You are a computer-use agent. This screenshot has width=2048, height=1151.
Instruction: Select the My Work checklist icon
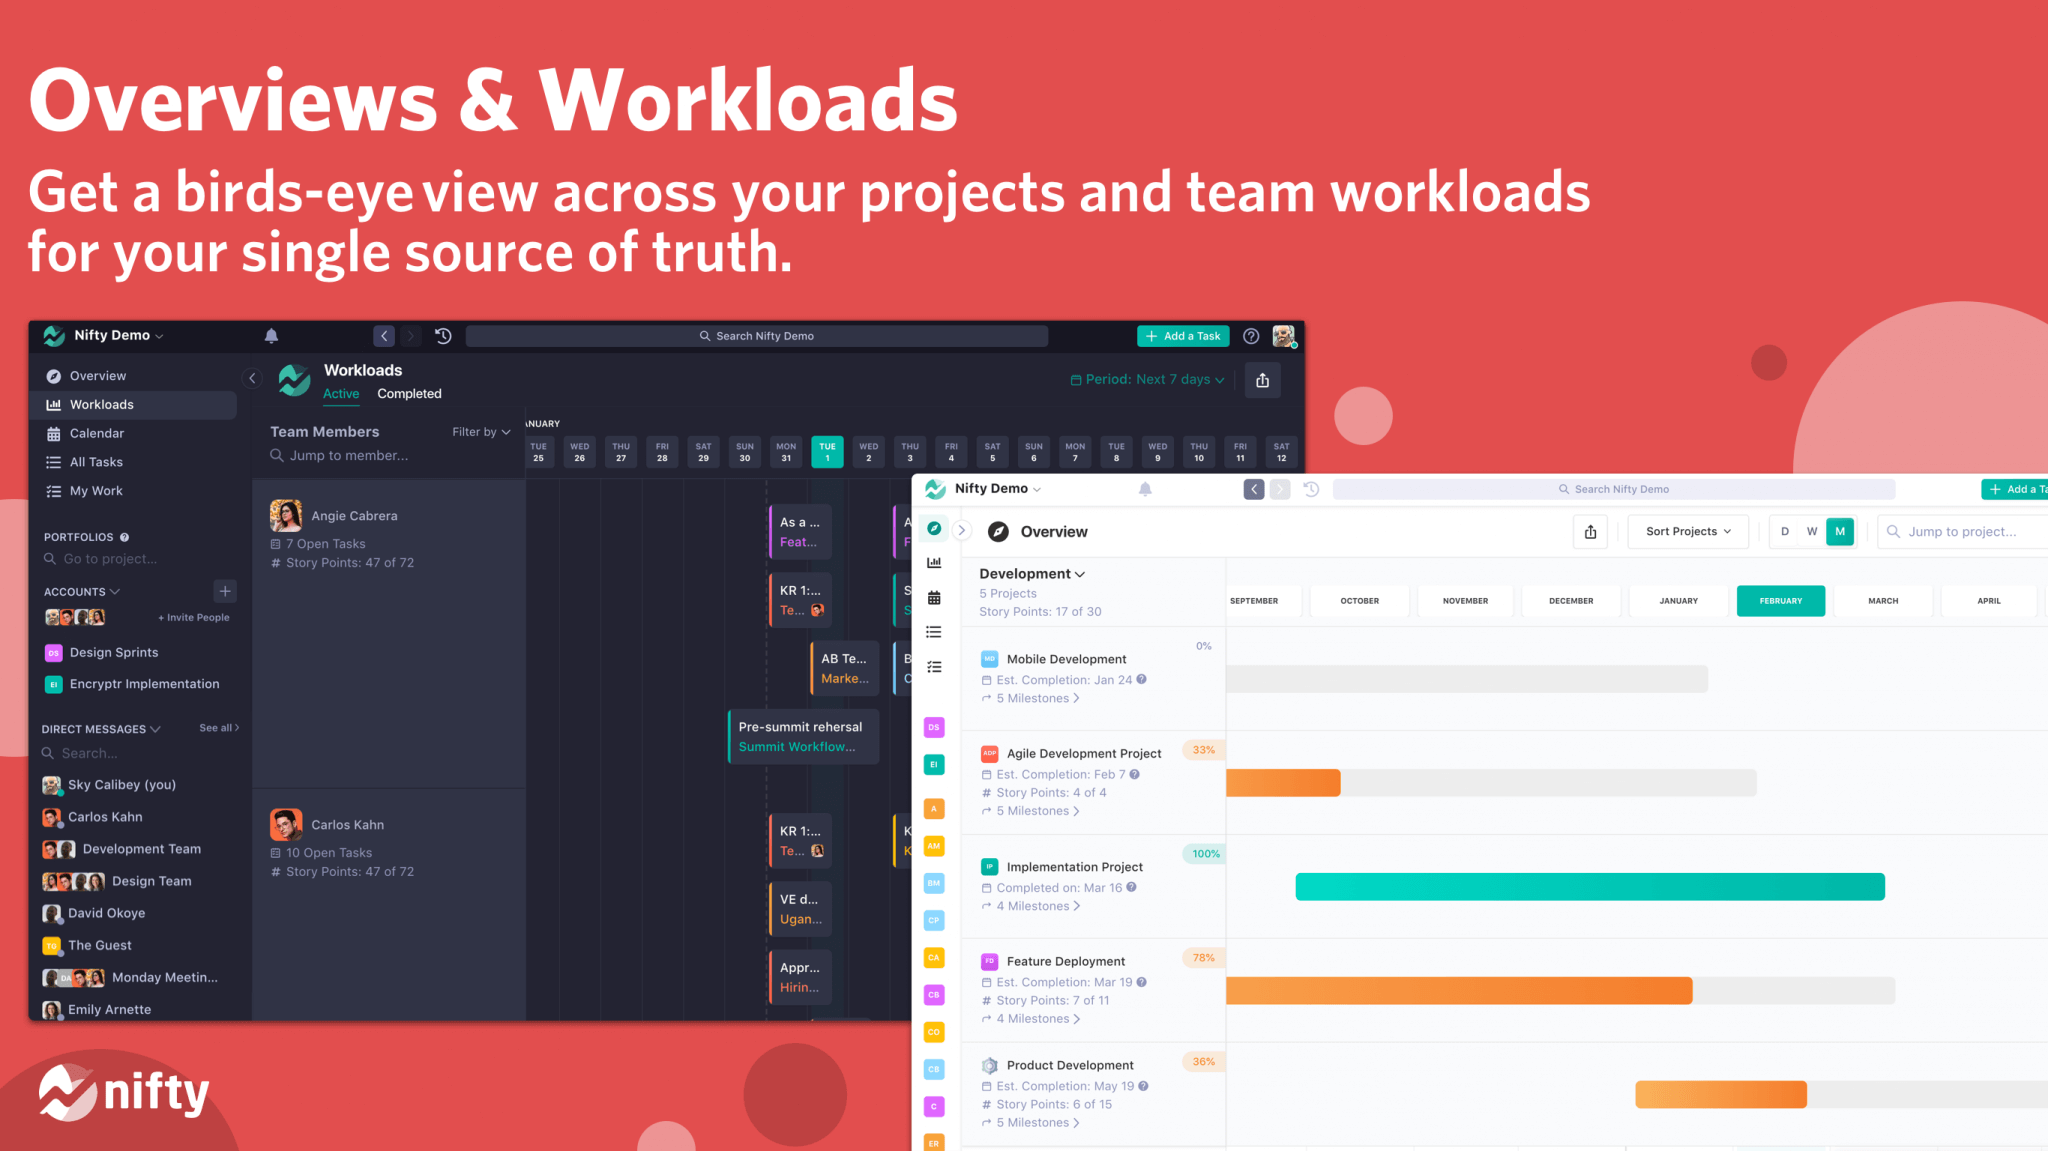(x=54, y=491)
